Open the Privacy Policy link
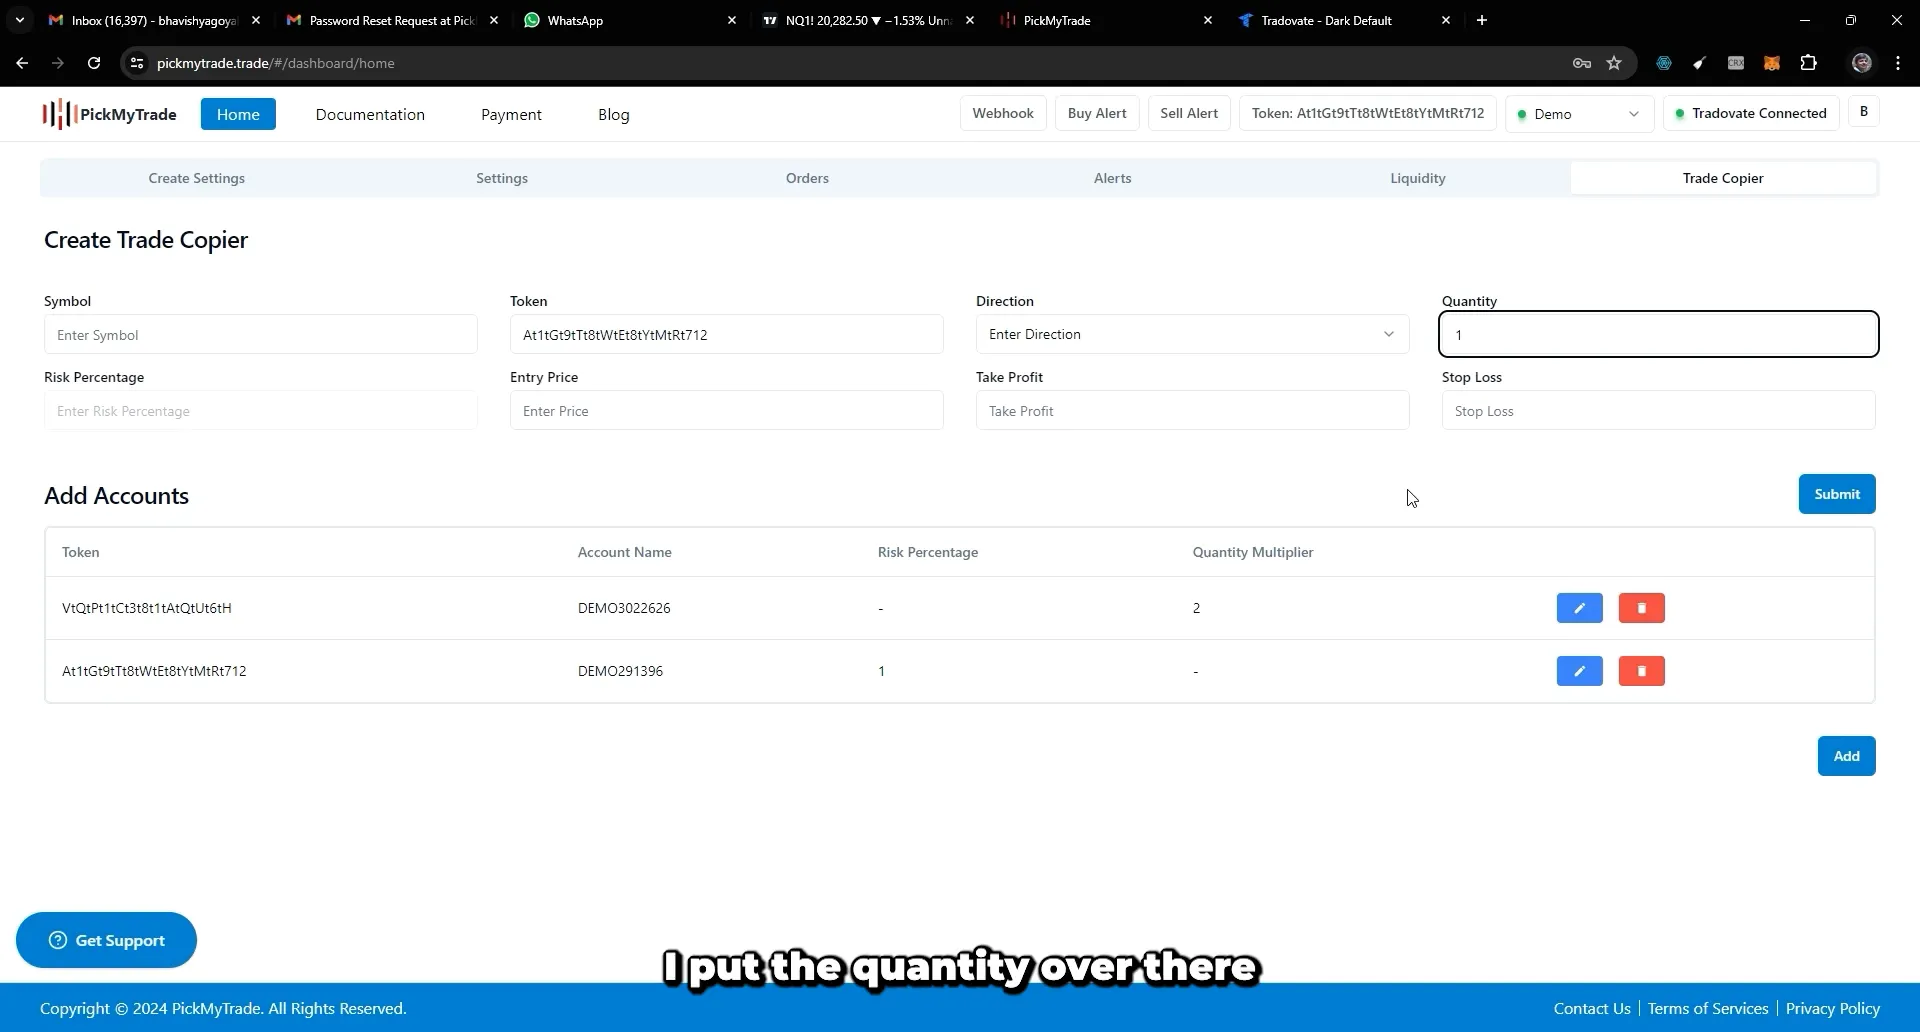Image resolution: width=1920 pixels, height=1032 pixels. [x=1832, y=1008]
